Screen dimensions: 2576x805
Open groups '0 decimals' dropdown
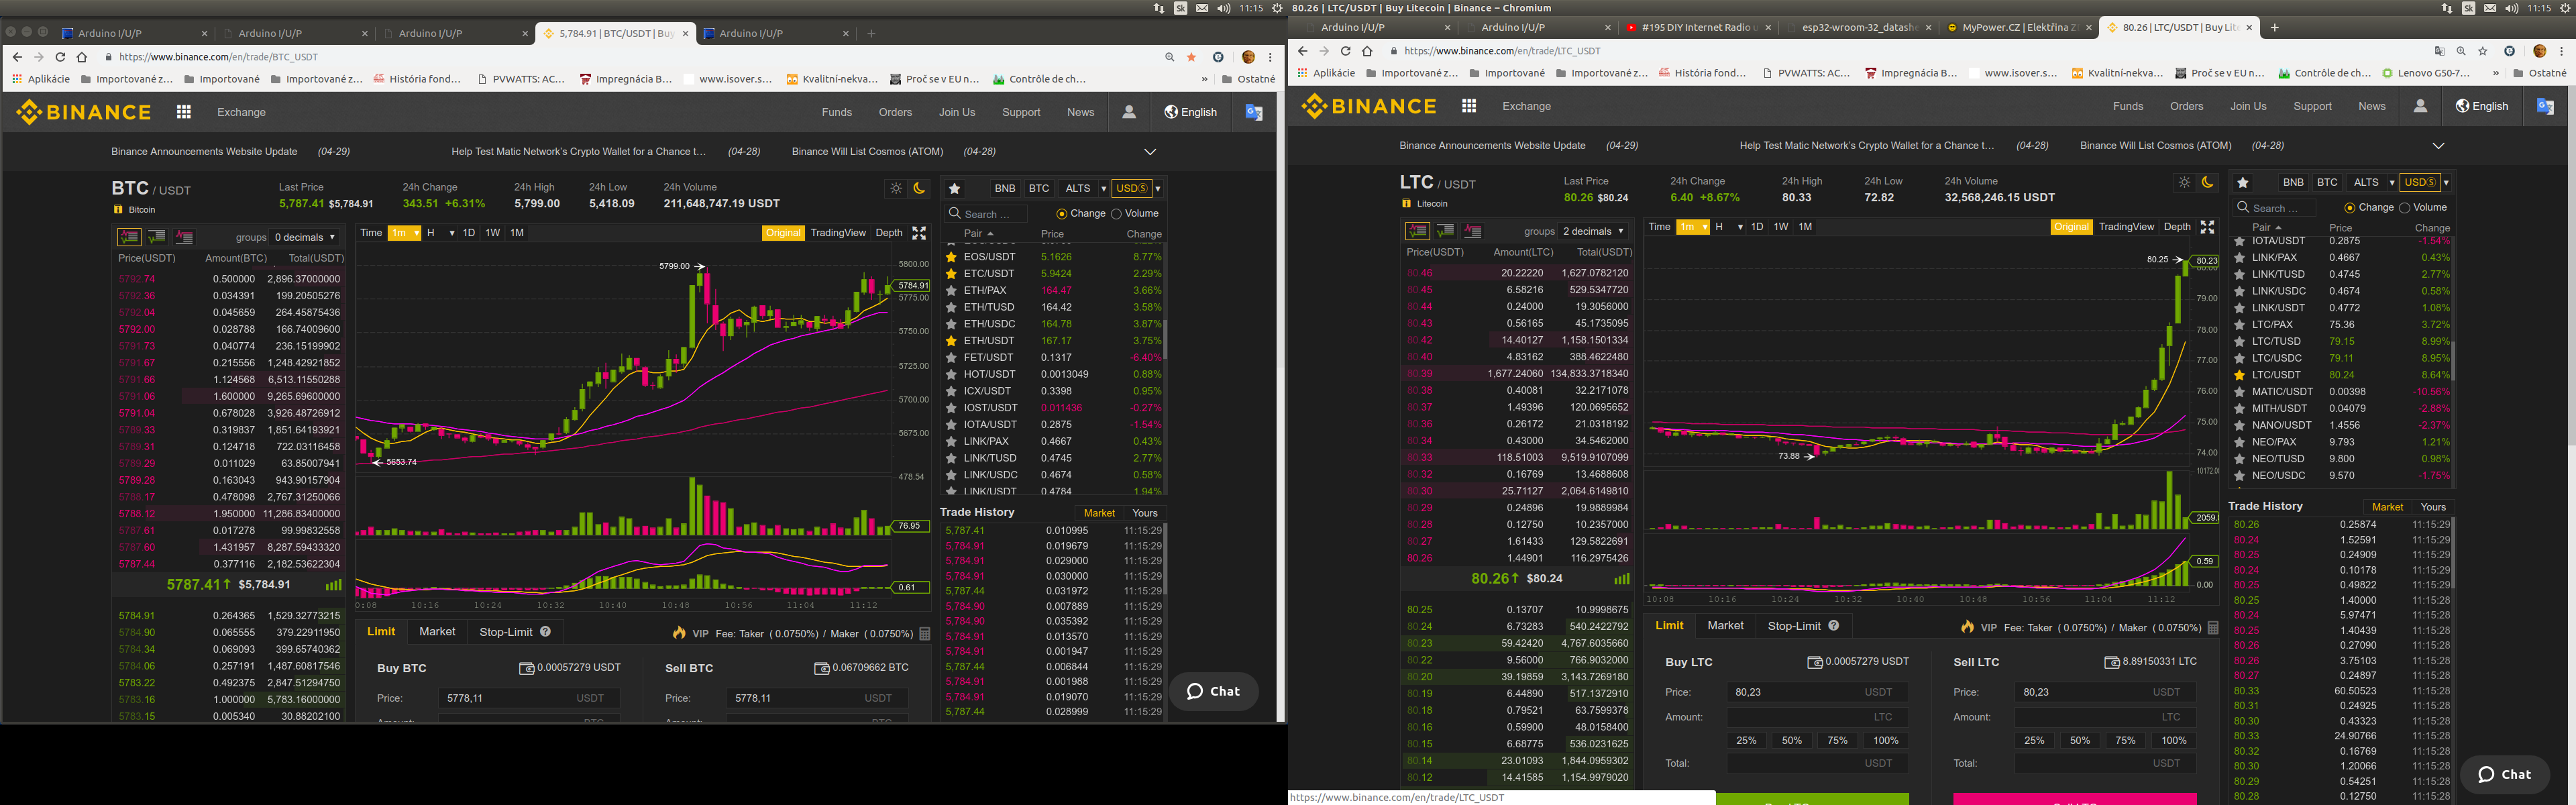pos(305,237)
